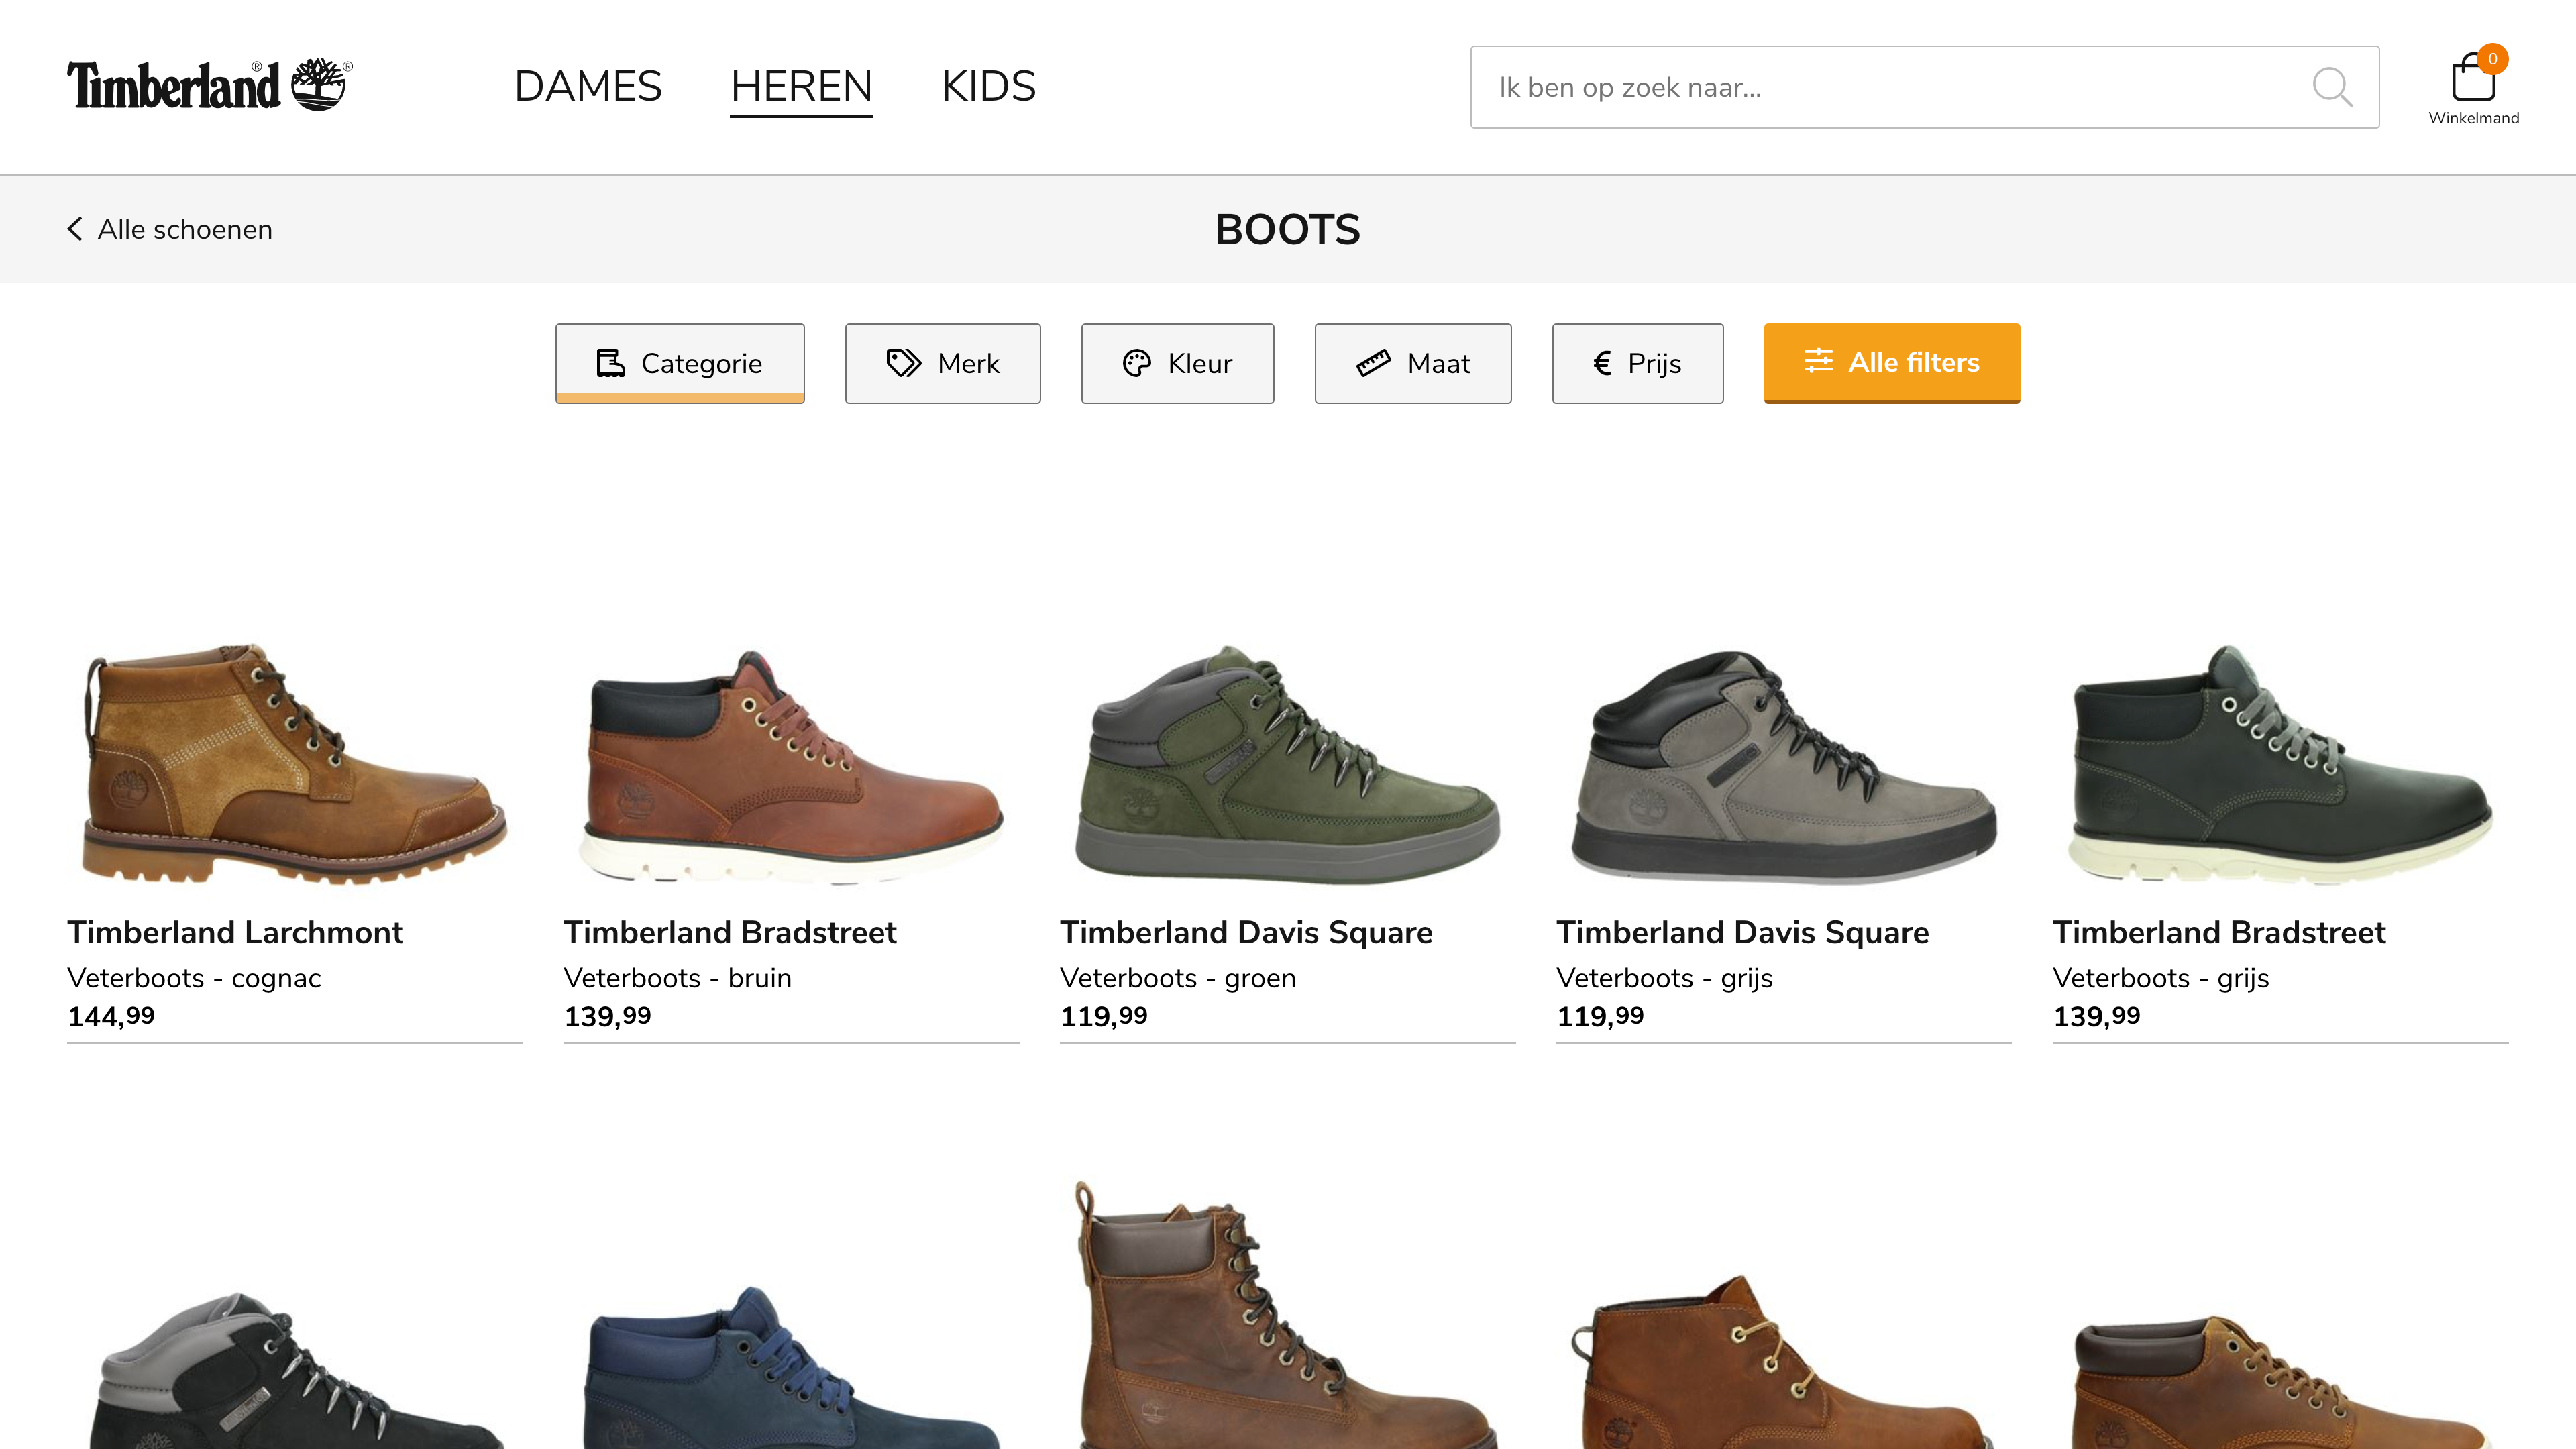Click the palette icon on Kleur

(x=1136, y=363)
